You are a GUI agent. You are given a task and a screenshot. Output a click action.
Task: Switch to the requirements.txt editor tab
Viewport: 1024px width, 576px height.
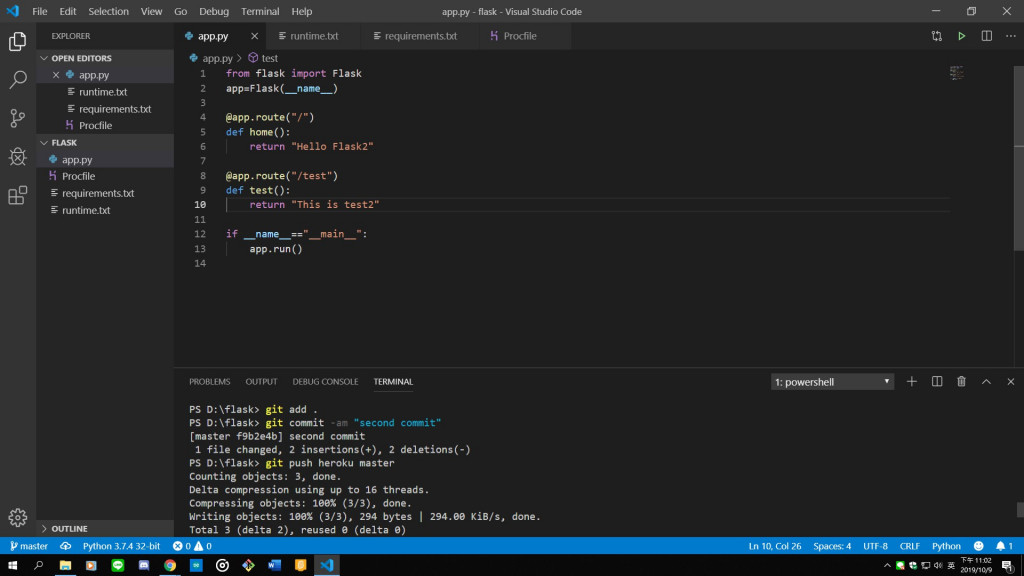click(x=420, y=36)
